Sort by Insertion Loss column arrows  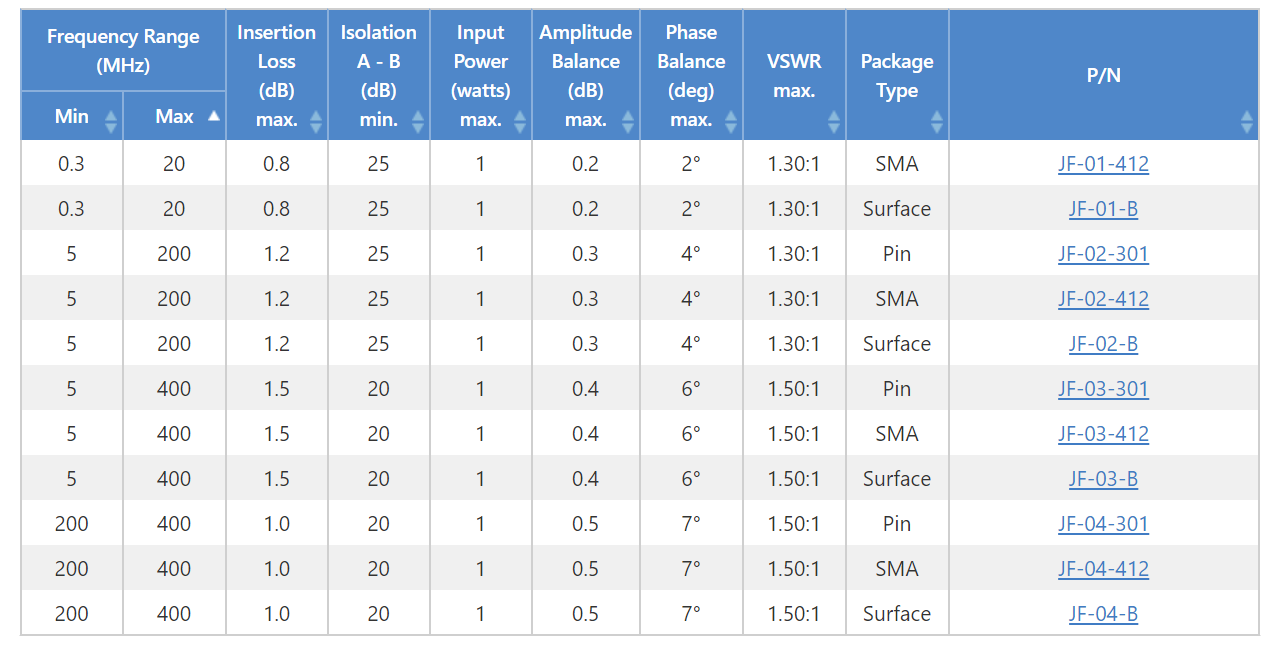316,122
